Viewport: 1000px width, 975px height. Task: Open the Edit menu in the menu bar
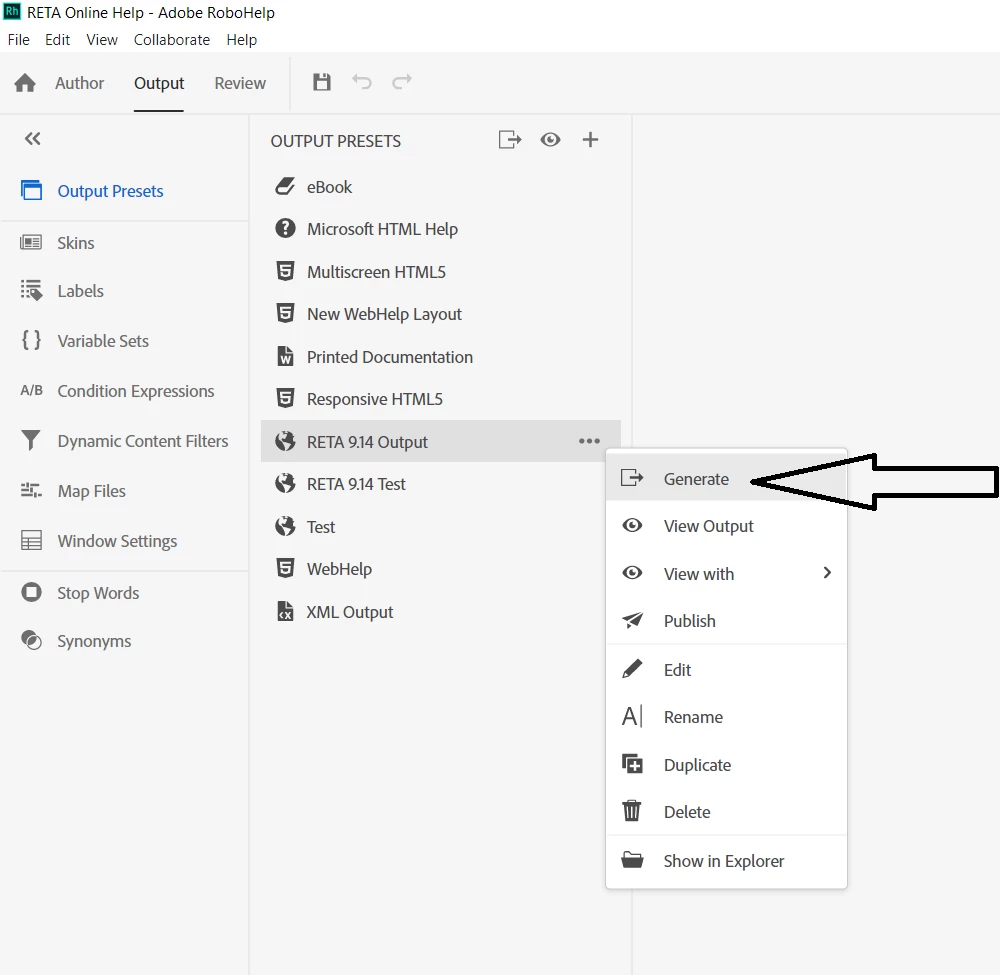pyautogui.click(x=57, y=40)
